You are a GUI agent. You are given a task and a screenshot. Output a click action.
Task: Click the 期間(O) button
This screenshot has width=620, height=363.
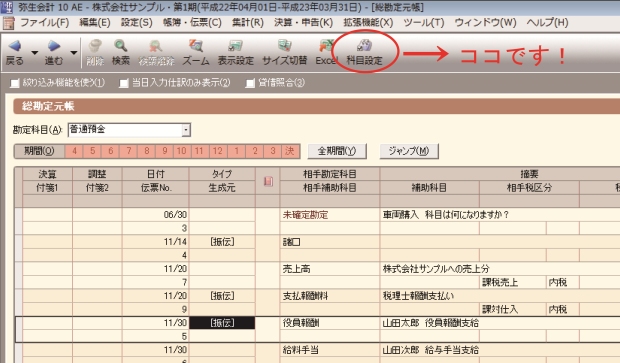(x=39, y=151)
